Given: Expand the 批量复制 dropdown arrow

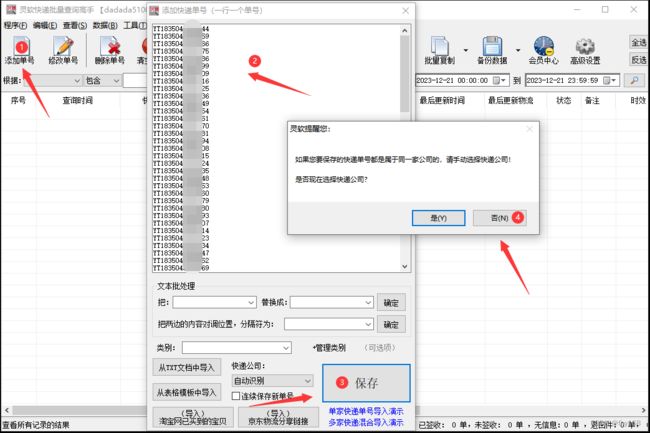Looking at the screenshot, I should tap(466, 51).
